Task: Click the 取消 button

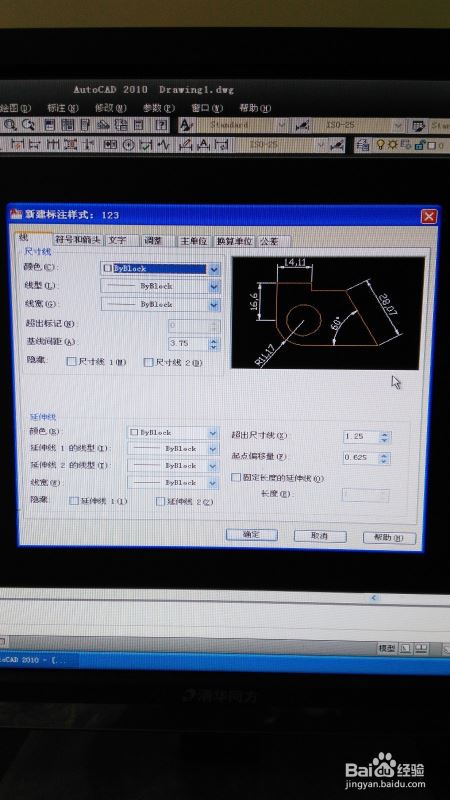Action: coord(320,536)
